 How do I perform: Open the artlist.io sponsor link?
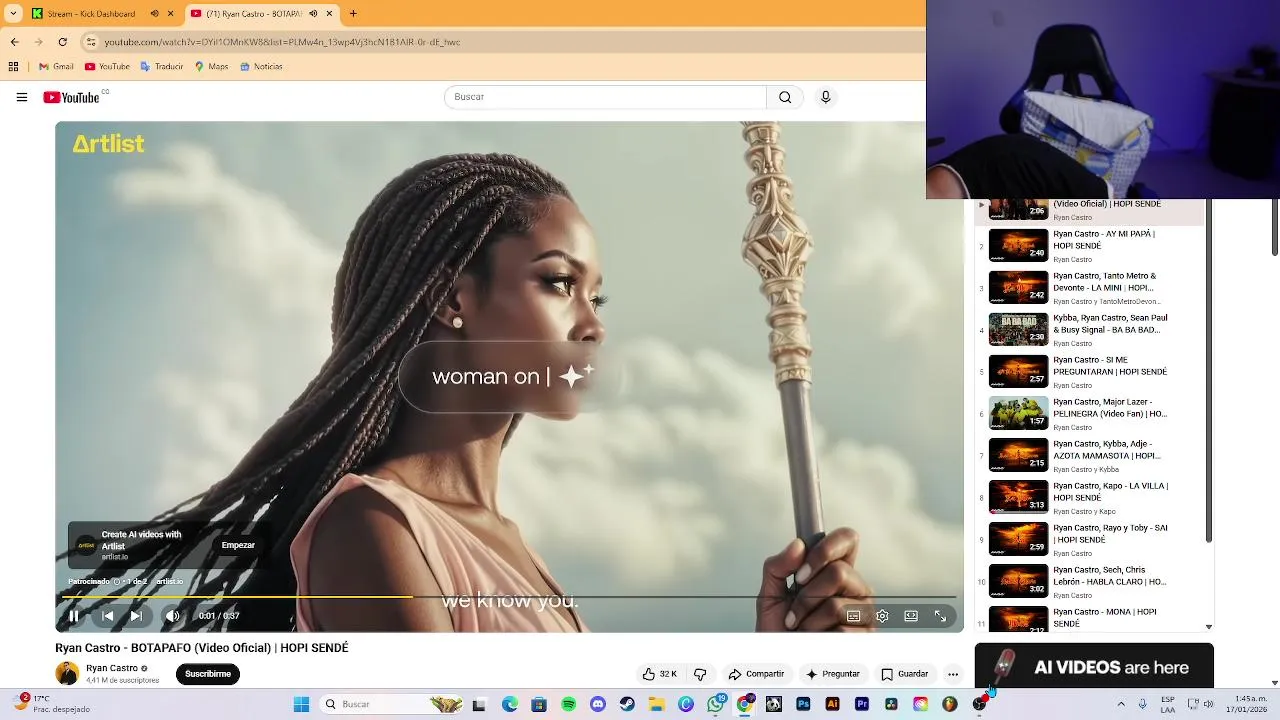[x=170, y=581]
